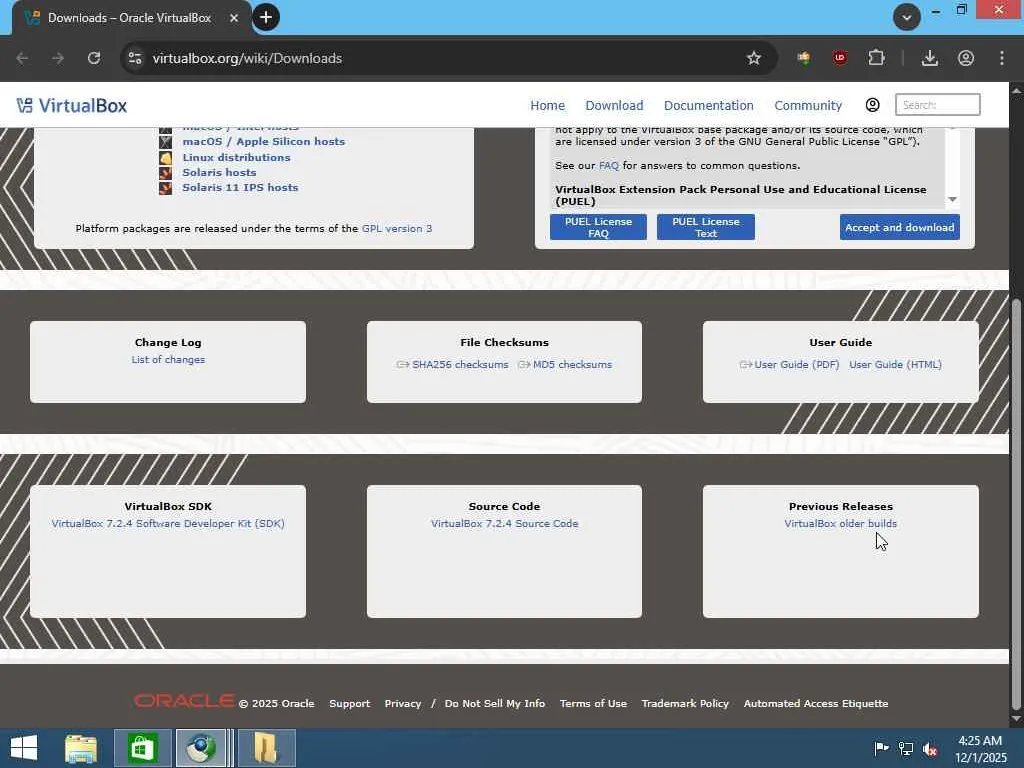
Task: Bookmark this page with the star icon
Action: (x=754, y=58)
